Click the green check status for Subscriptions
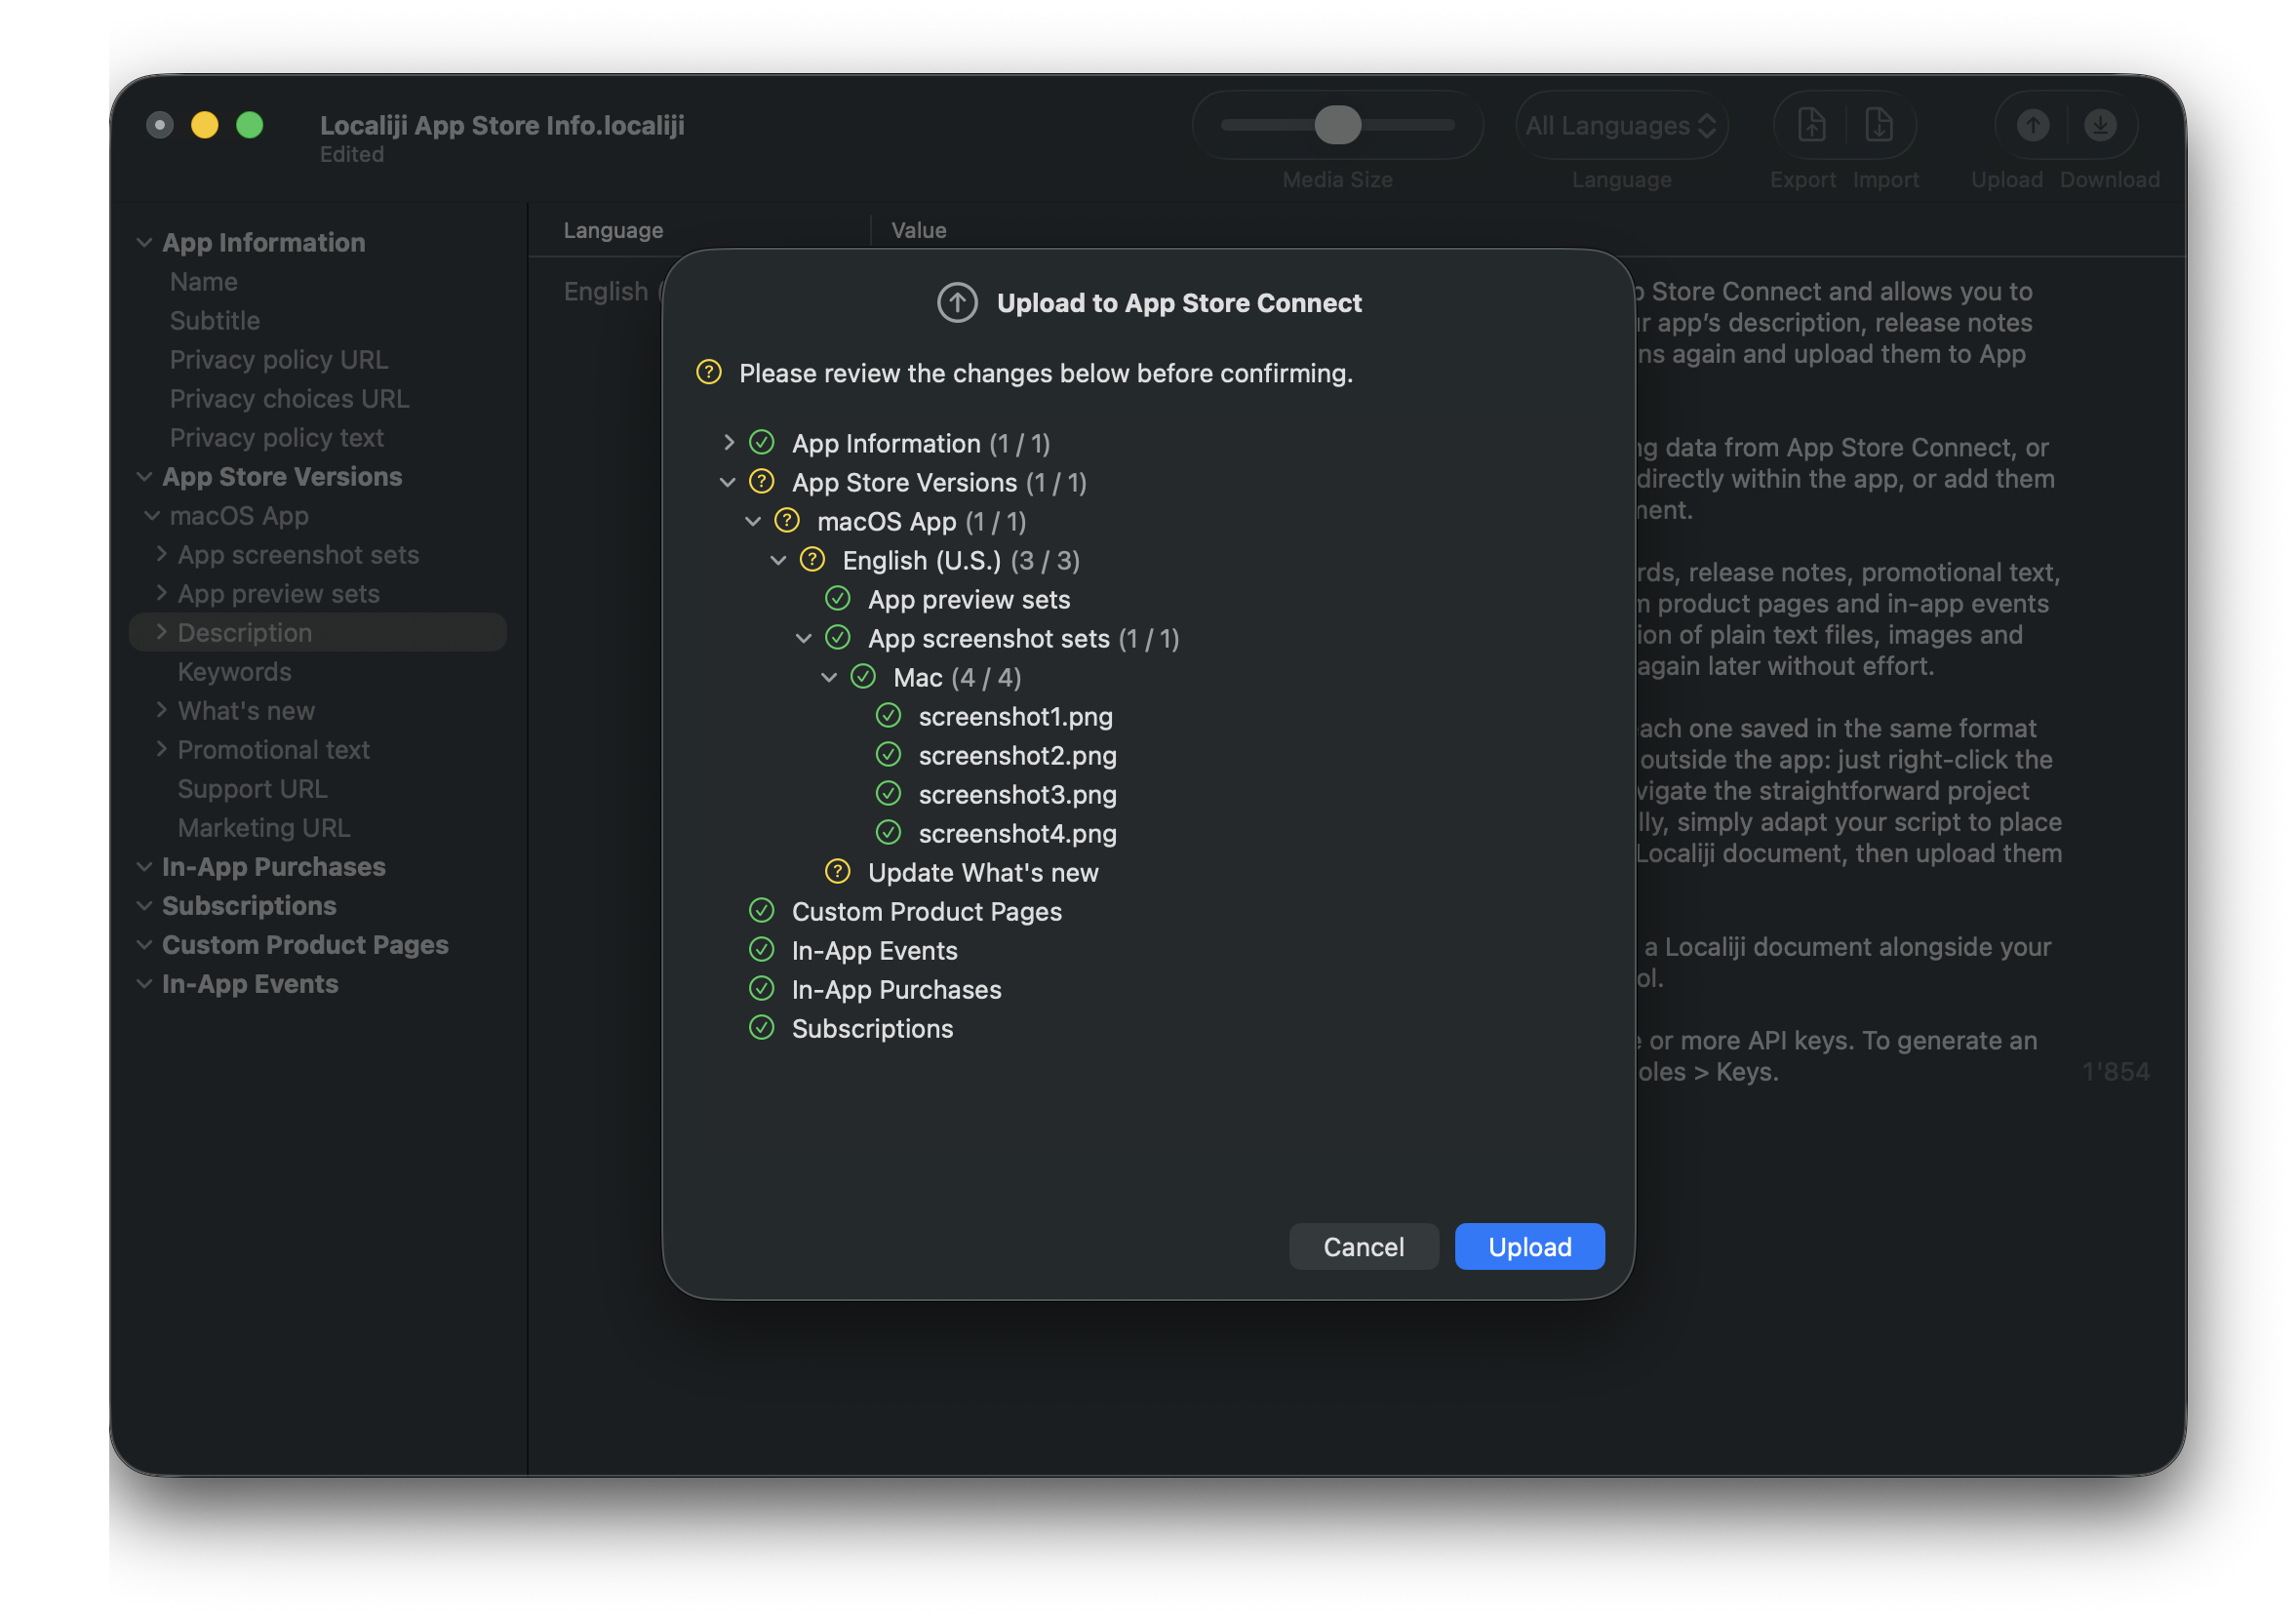Screen dimensions: 2296x1621 [762, 1028]
